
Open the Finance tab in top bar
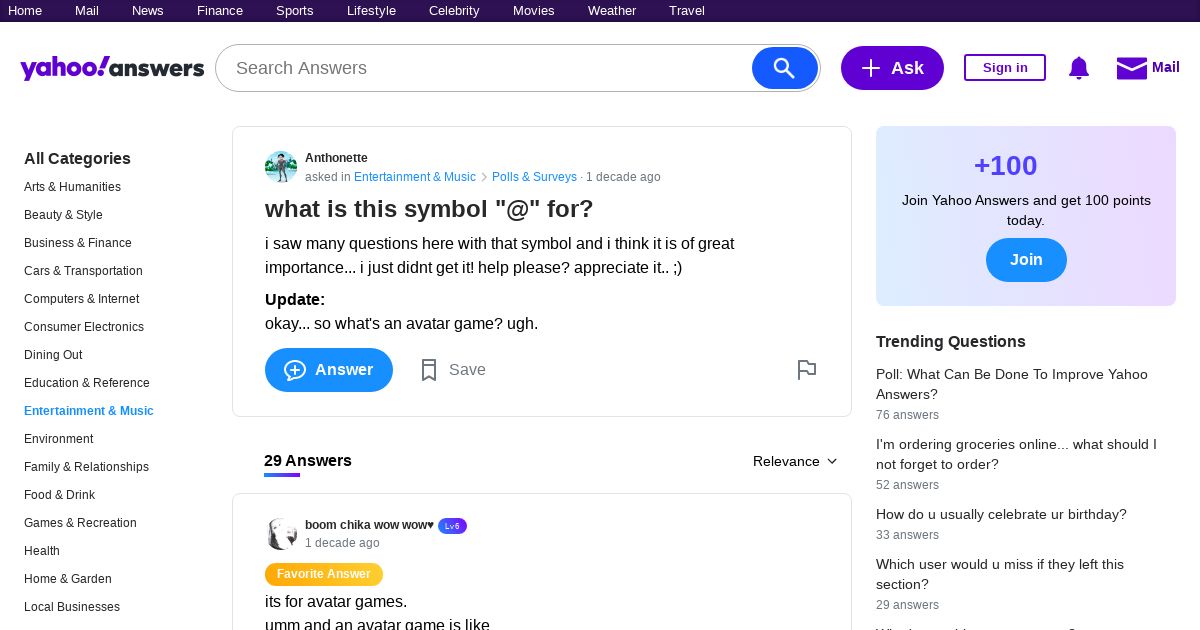220,11
